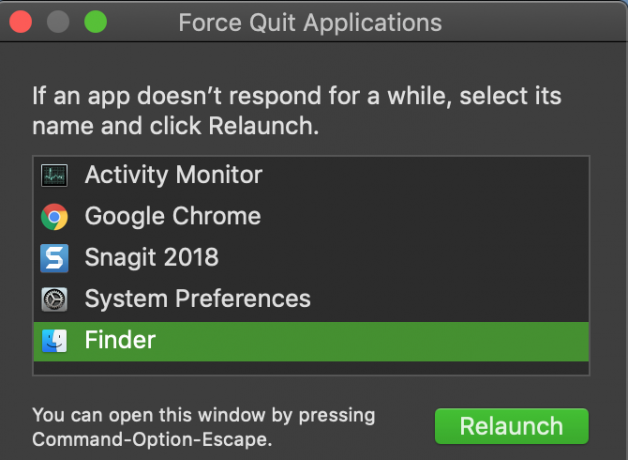Click the highlighted Finder name text
Screen dimensions: 628x460
click(120, 340)
